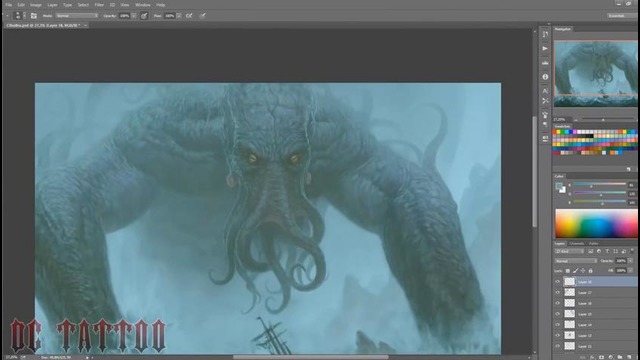
Task: Open the Actions panel play icon
Action: click(545, 49)
